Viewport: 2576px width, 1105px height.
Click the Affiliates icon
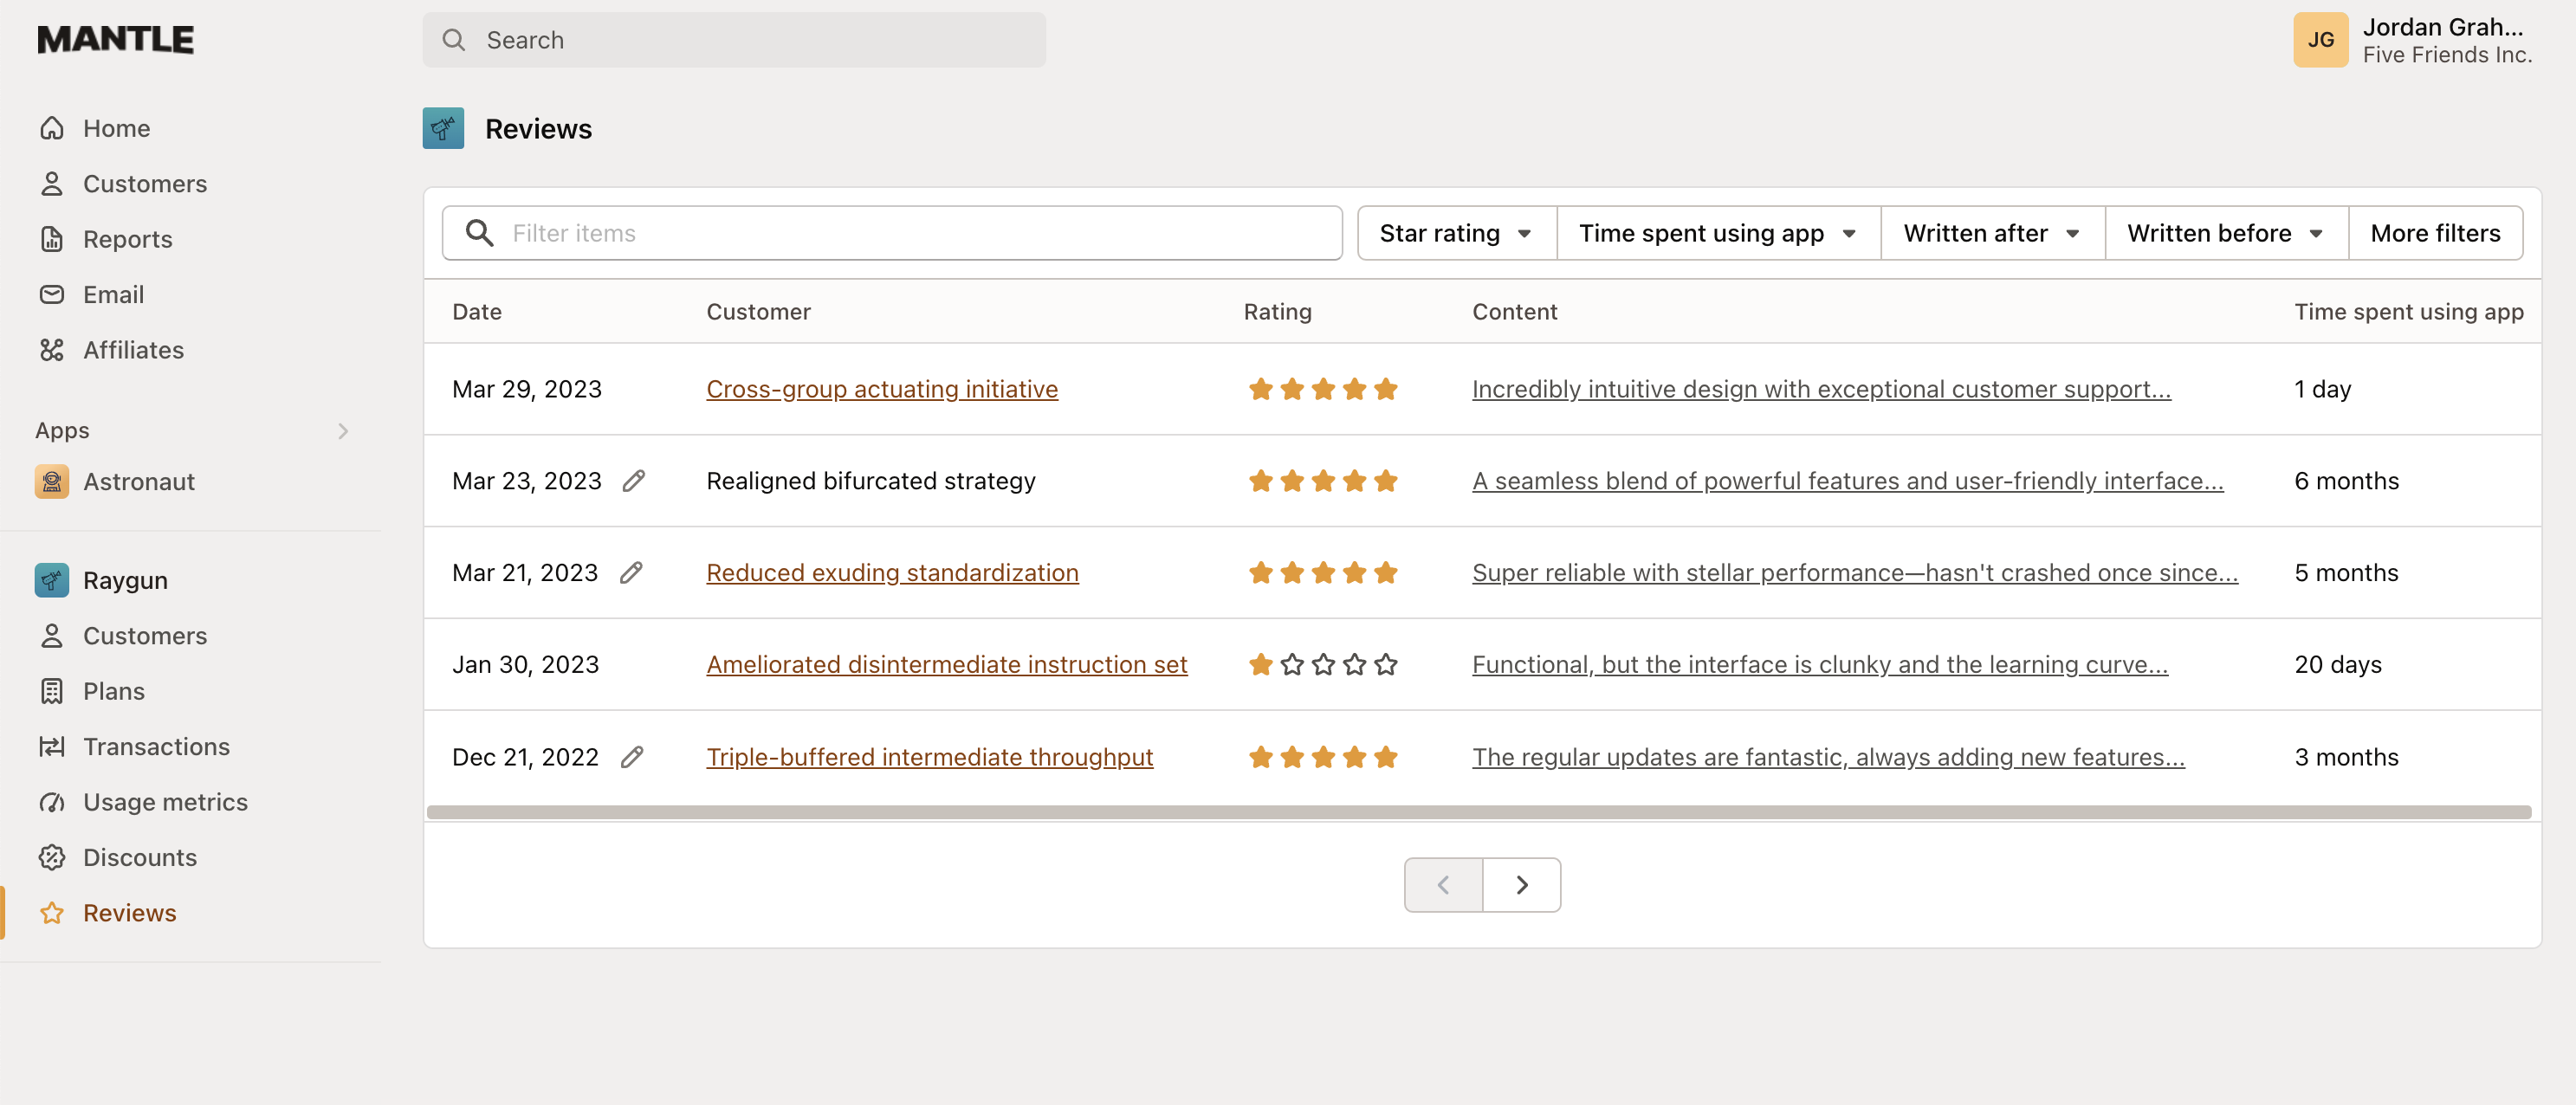point(52,349)
